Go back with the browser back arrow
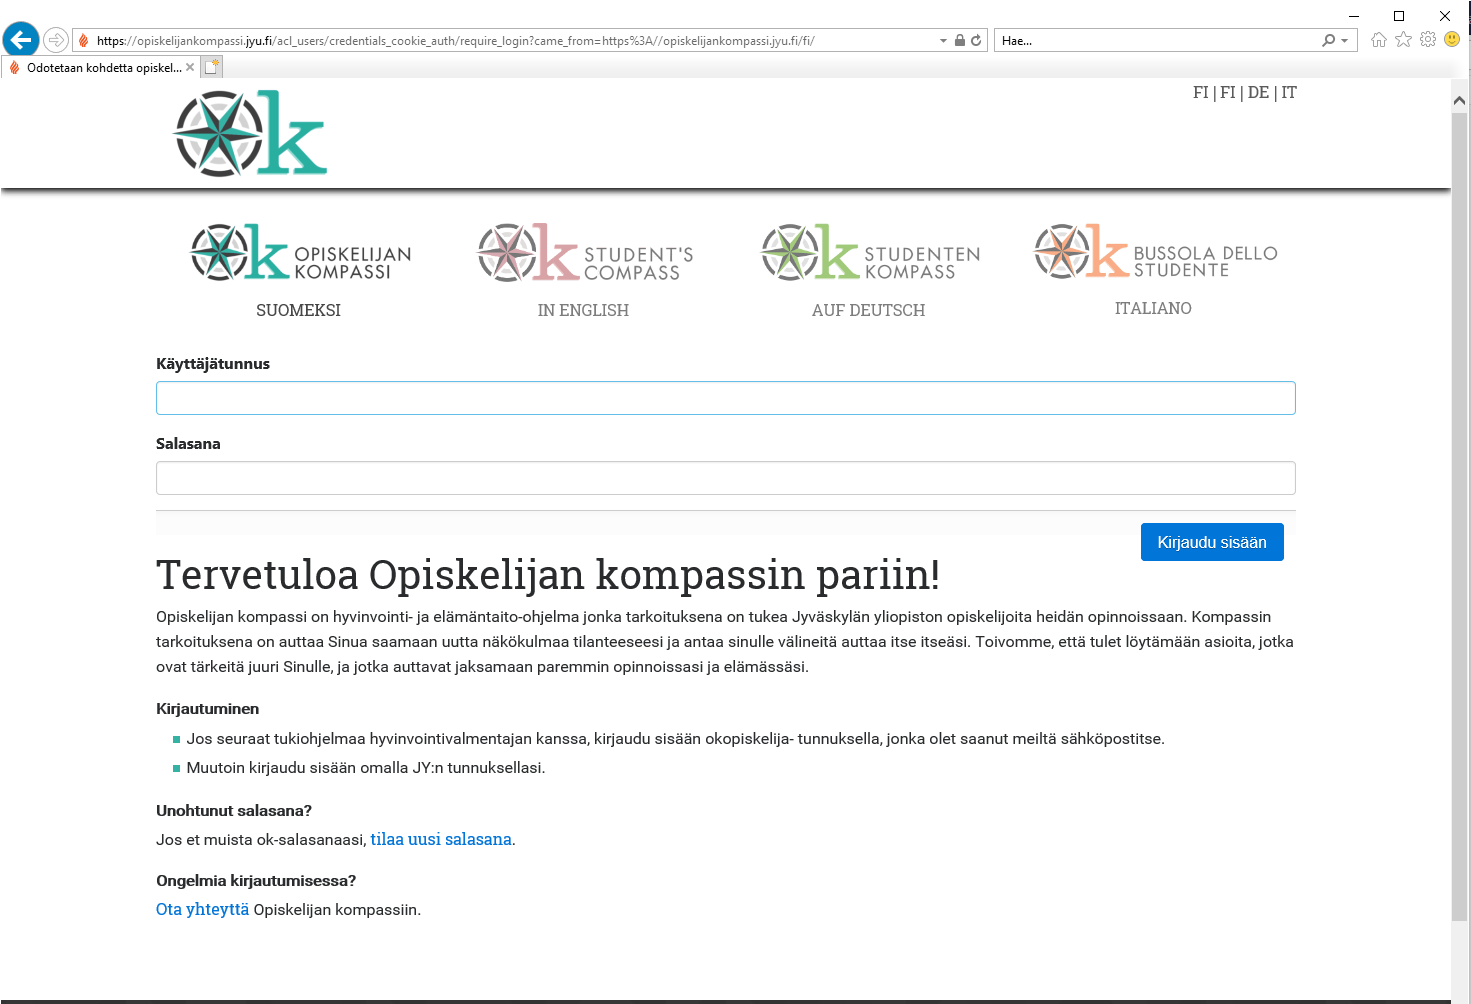The image size is (1471, 1004). [21, 40]
